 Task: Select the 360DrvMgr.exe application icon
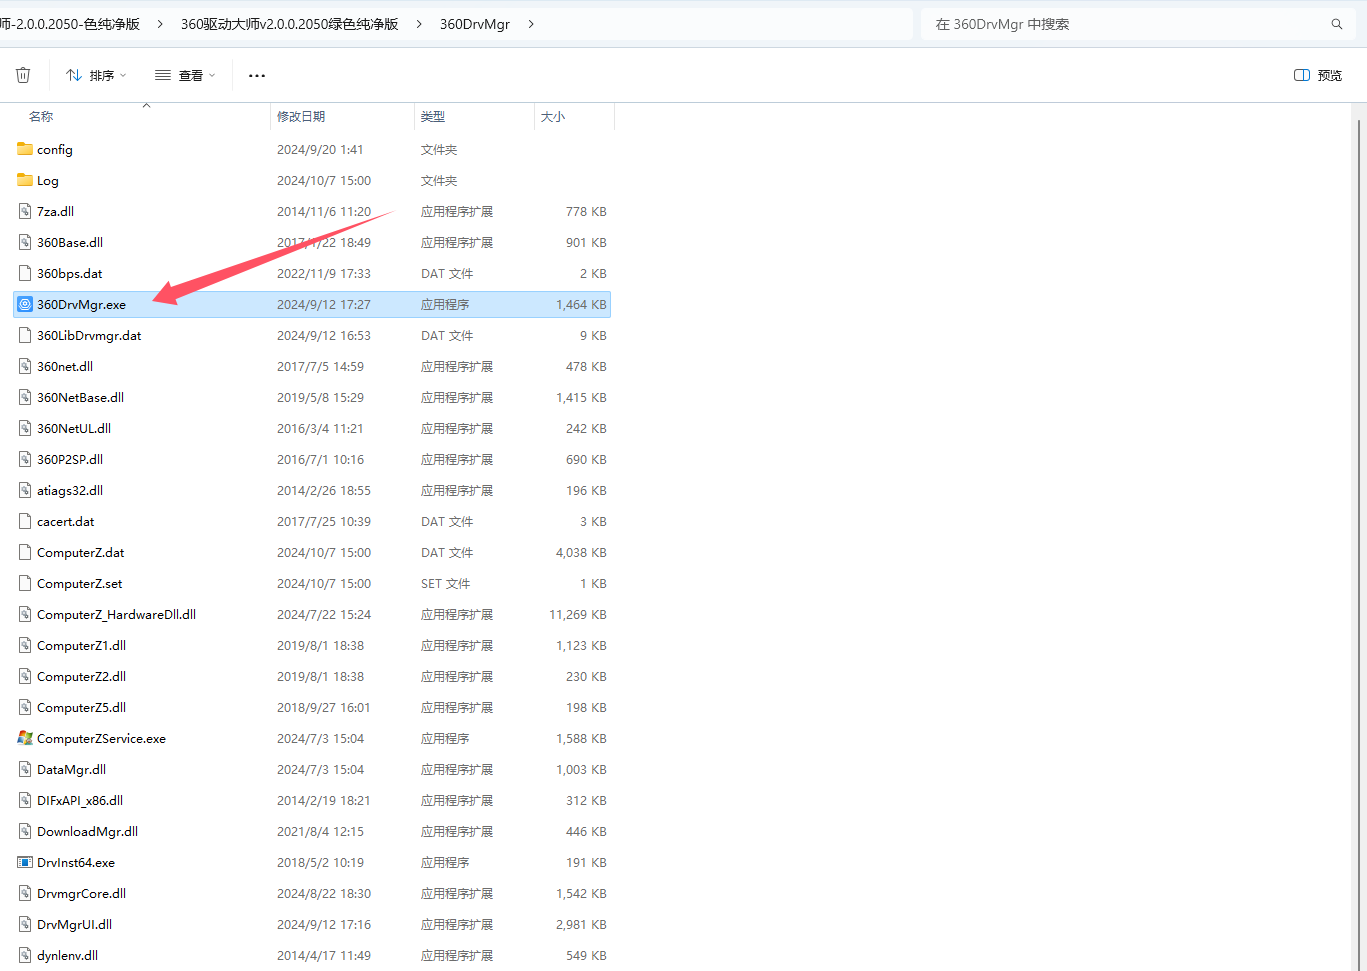(x=25, y=304)
